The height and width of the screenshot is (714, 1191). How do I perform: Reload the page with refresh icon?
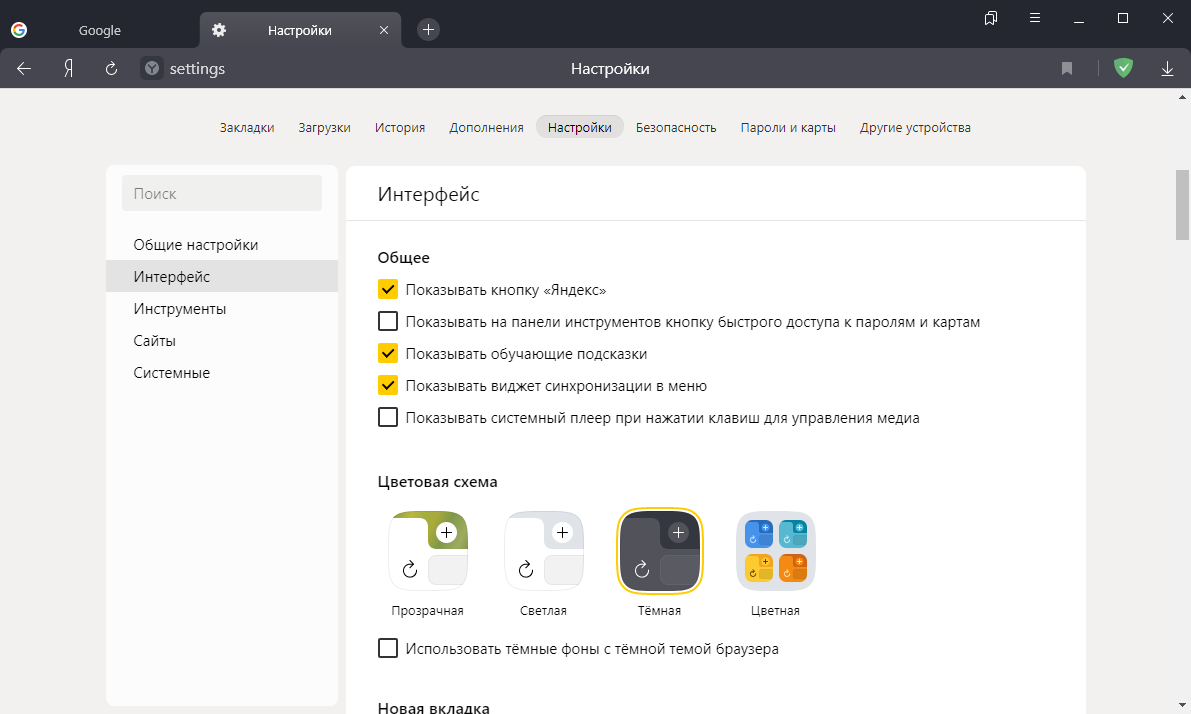tap(111, 69)
